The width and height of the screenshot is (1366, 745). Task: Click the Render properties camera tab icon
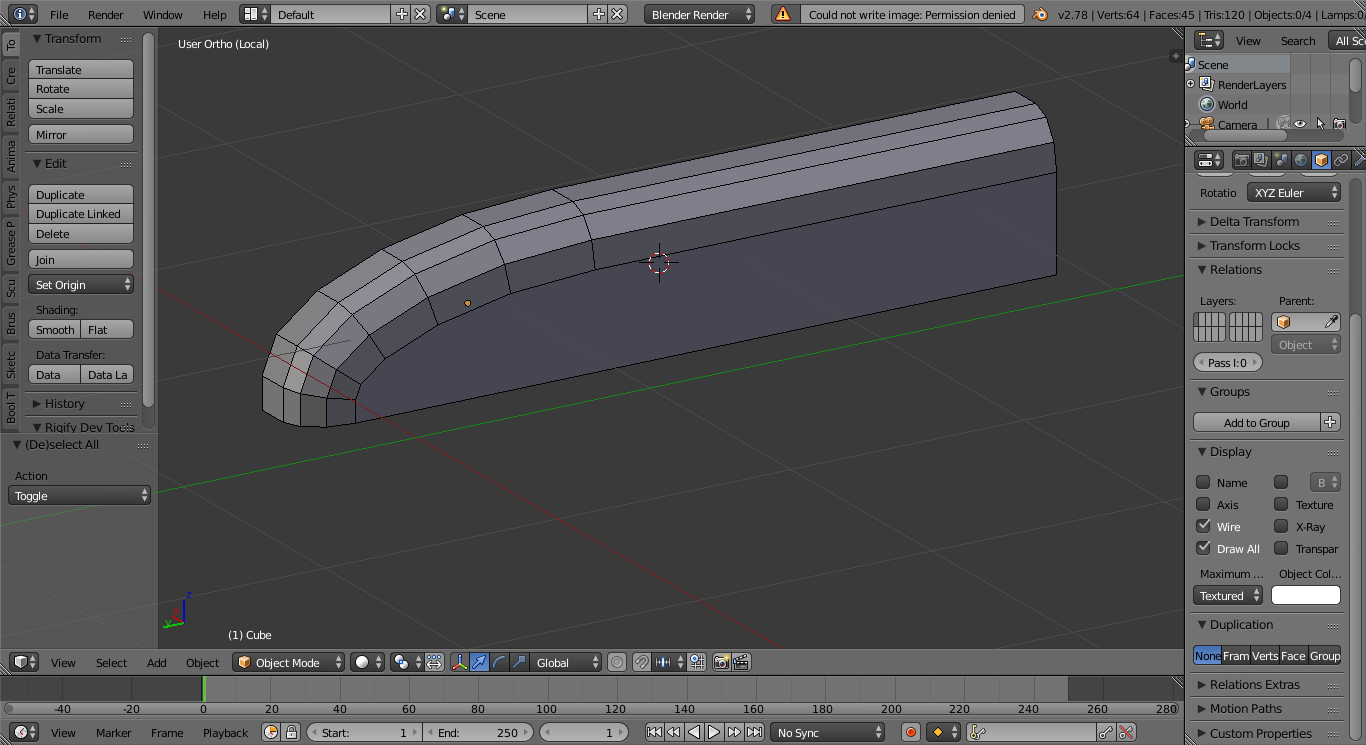(1241, 160)
